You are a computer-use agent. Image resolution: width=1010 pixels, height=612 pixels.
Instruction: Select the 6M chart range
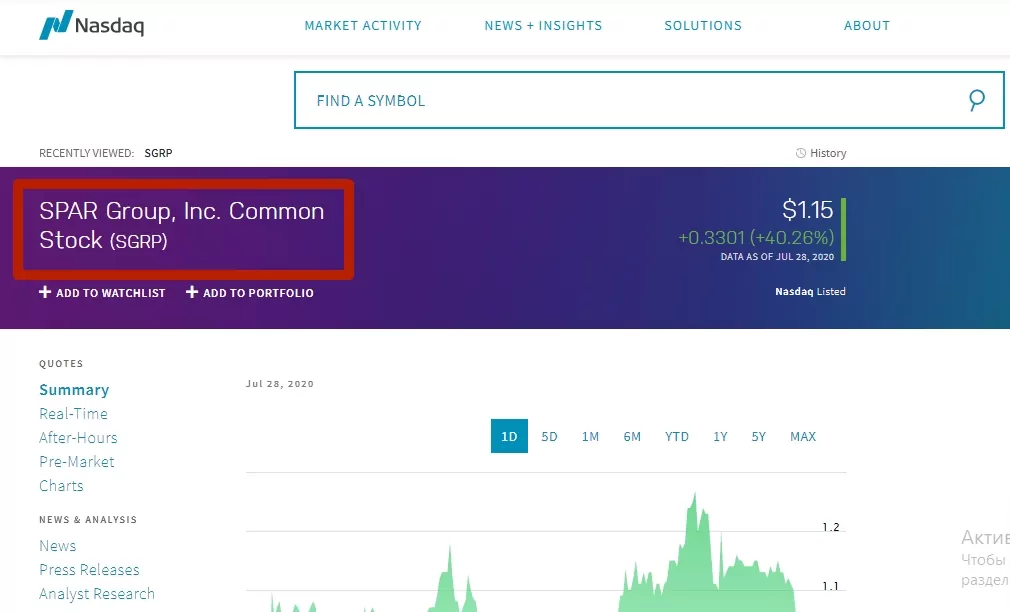[x=632, y=436]
